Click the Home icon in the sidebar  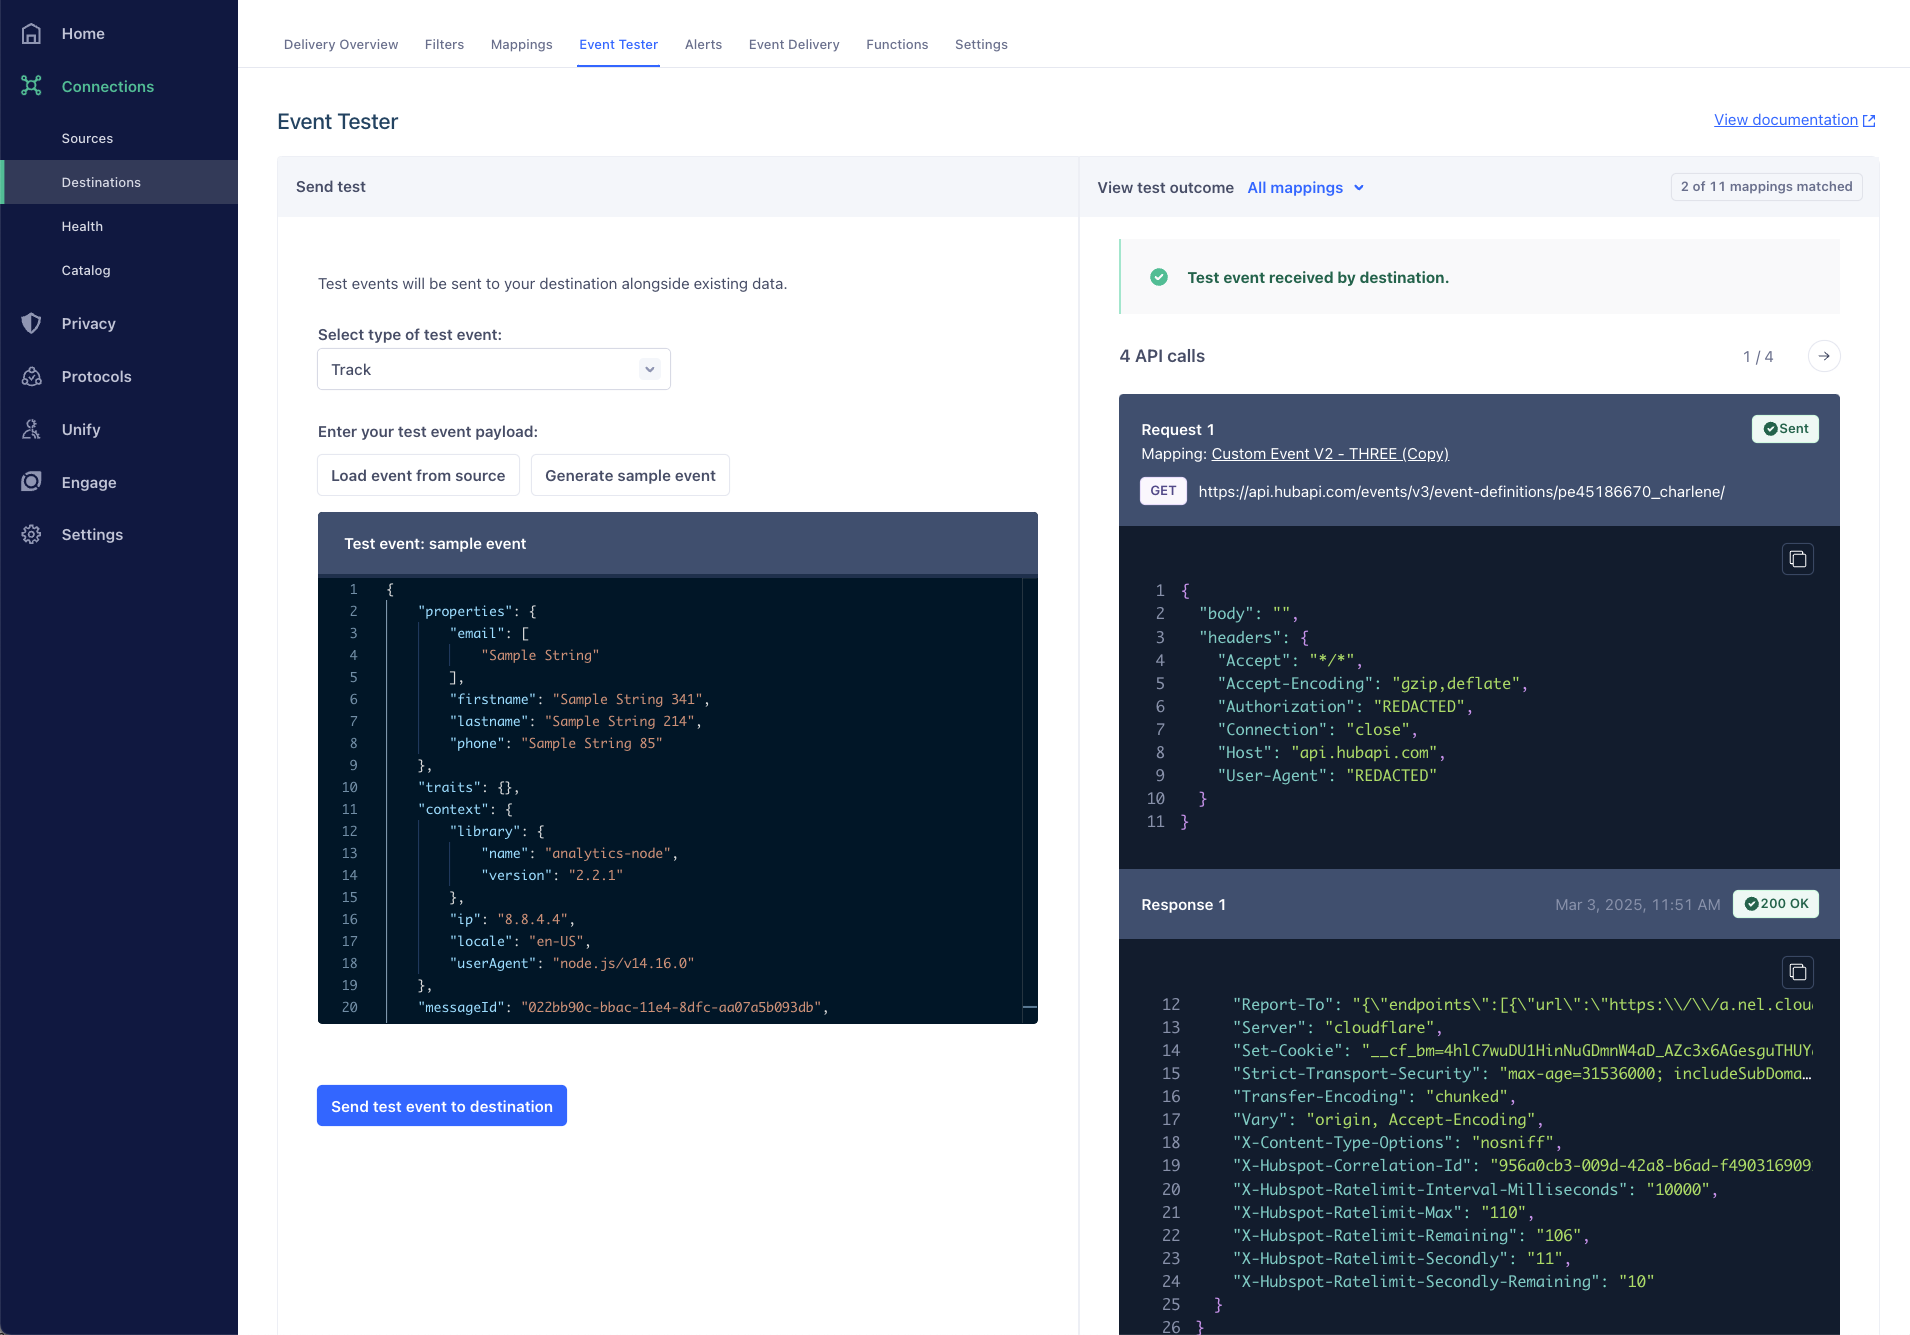[31, 33]
